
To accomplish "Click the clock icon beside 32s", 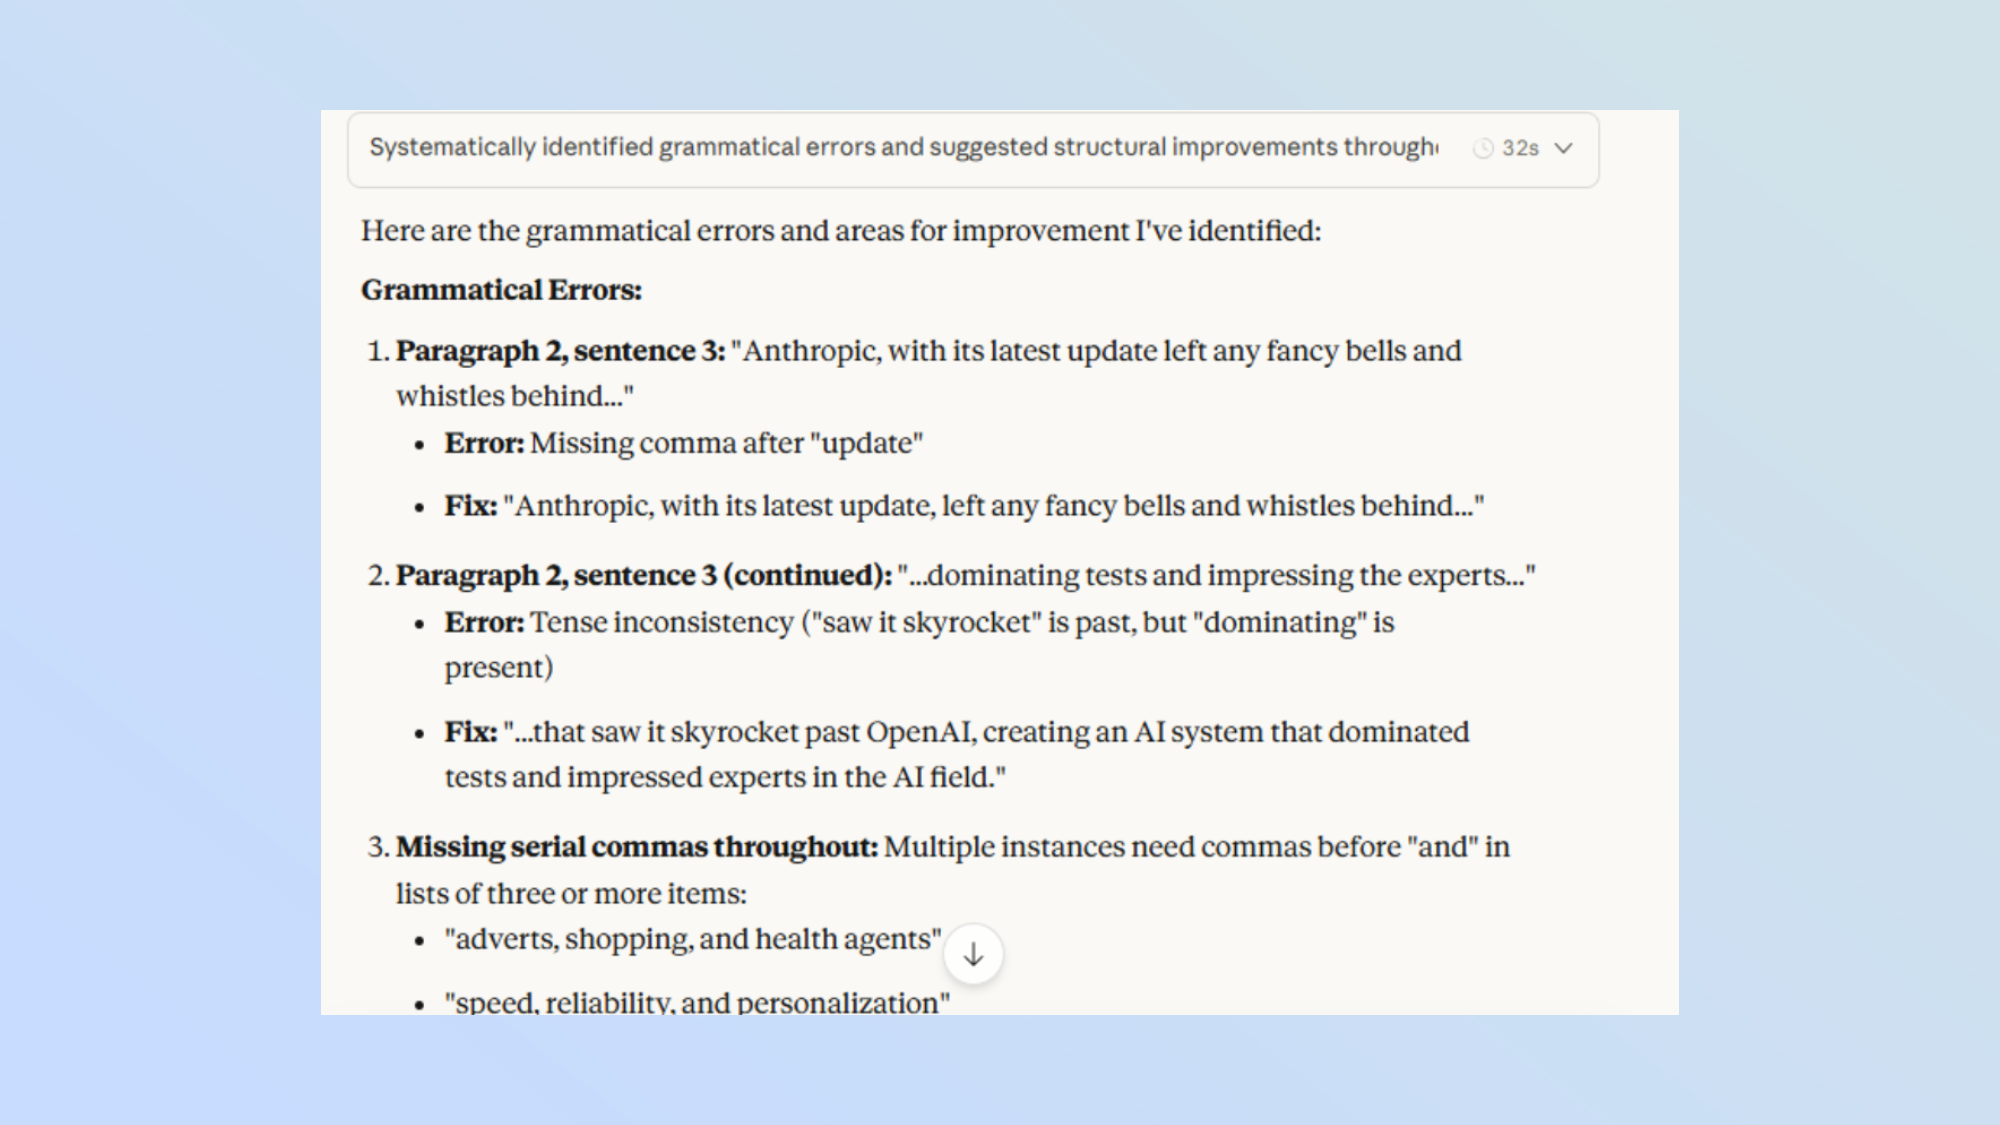I will pos(1483,148).
